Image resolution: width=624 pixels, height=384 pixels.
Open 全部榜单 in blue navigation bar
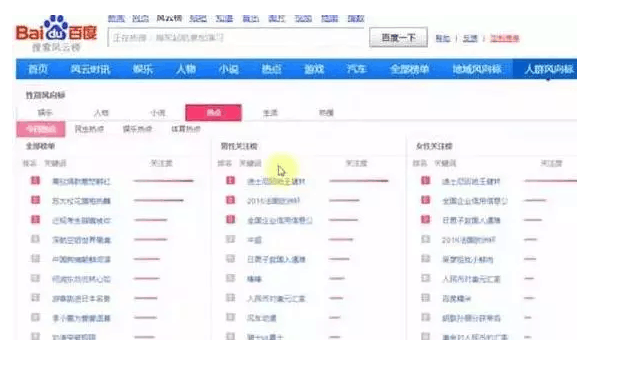pos(409,69)
